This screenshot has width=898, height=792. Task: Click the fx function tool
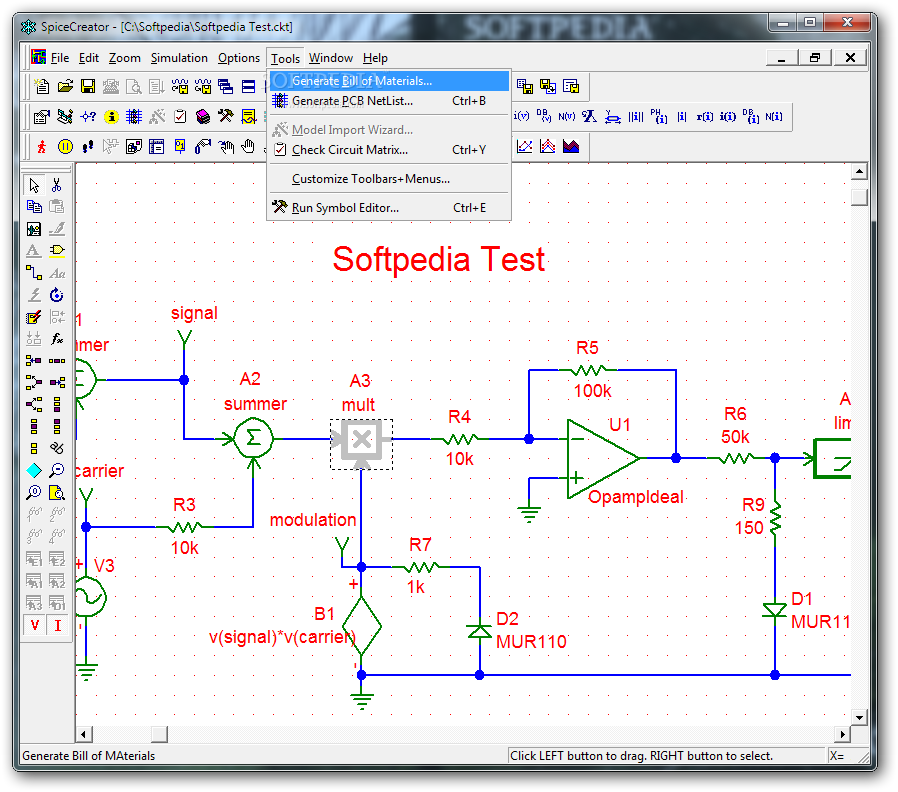click(57, 339)
